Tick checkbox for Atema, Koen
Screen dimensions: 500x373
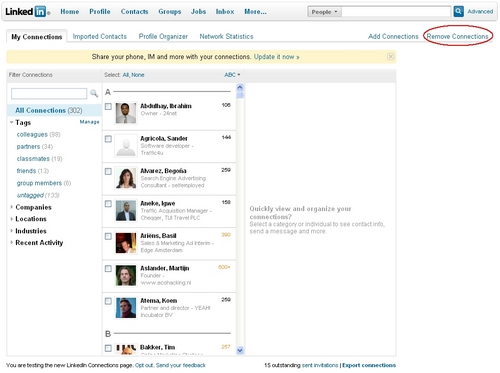pos(108,301)
